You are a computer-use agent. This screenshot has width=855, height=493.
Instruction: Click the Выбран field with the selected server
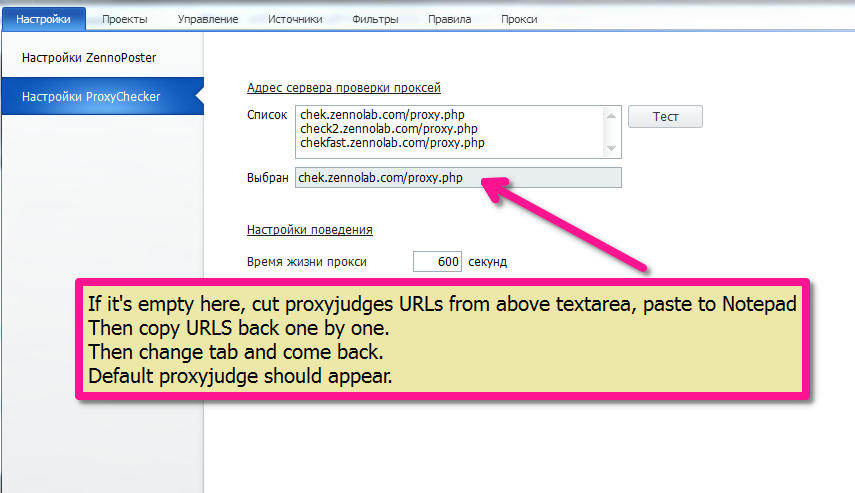tap(458, 178)
